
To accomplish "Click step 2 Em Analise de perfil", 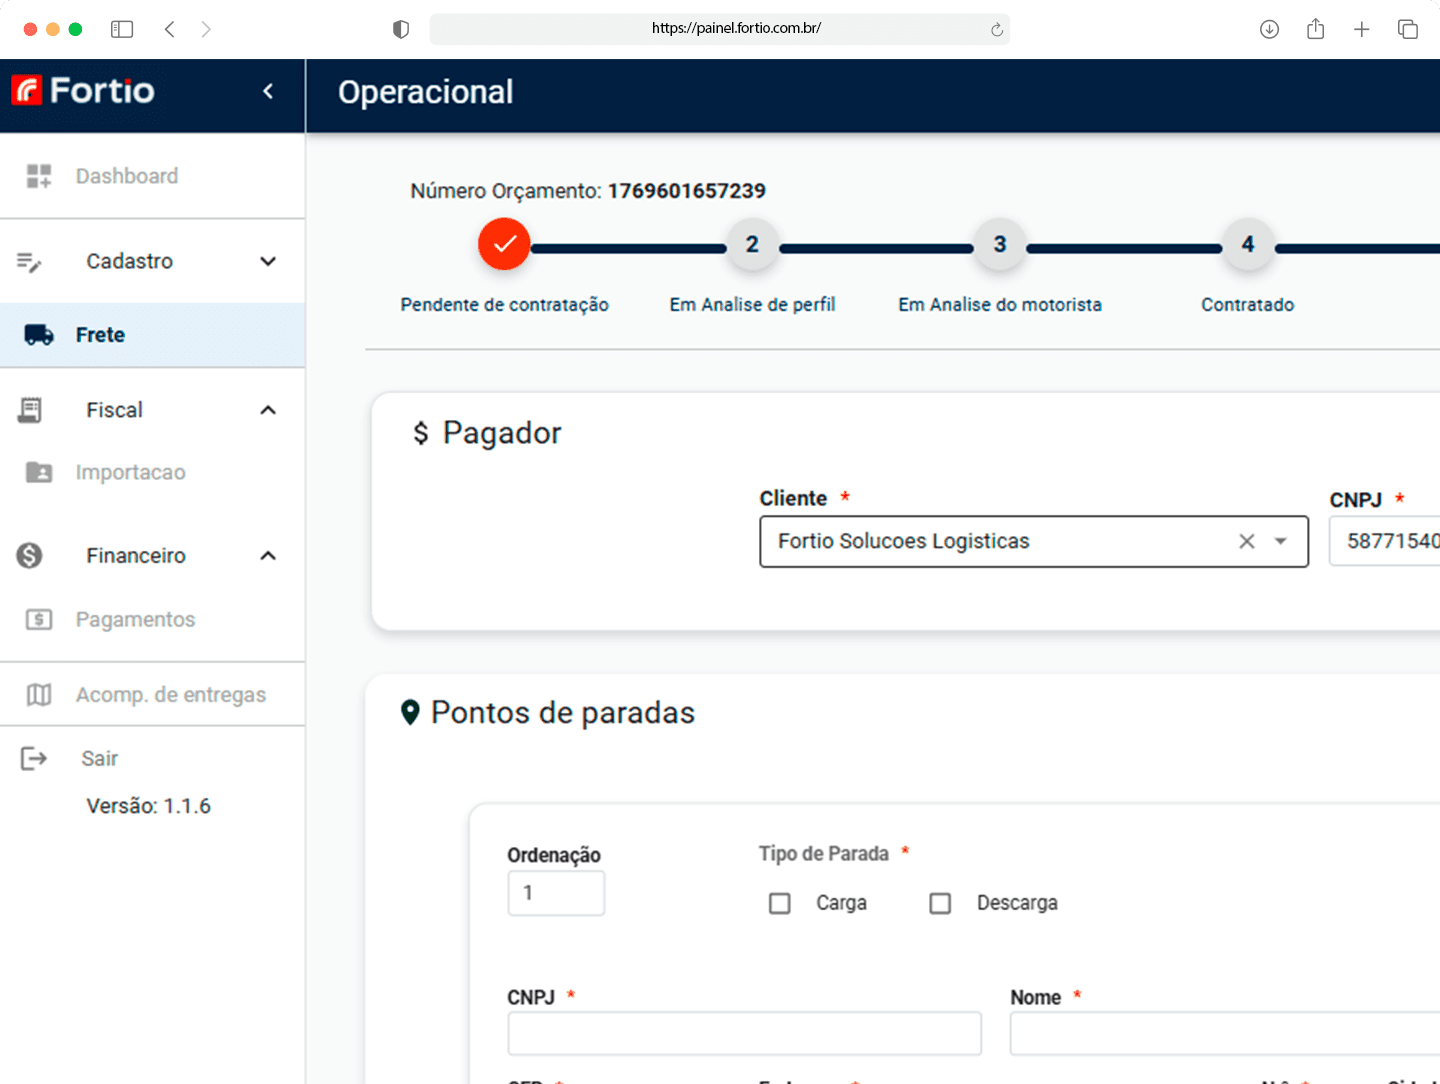I will (x=752, y=245).
